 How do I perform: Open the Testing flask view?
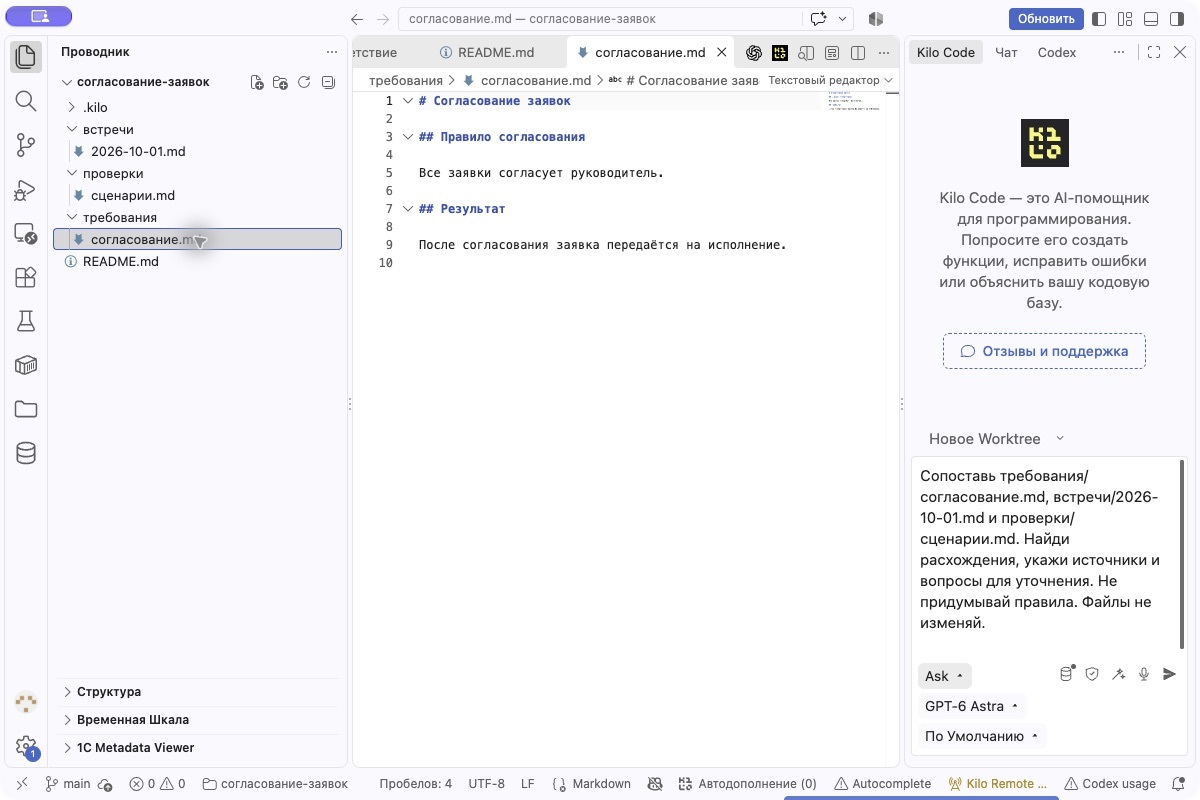point(26,321)
